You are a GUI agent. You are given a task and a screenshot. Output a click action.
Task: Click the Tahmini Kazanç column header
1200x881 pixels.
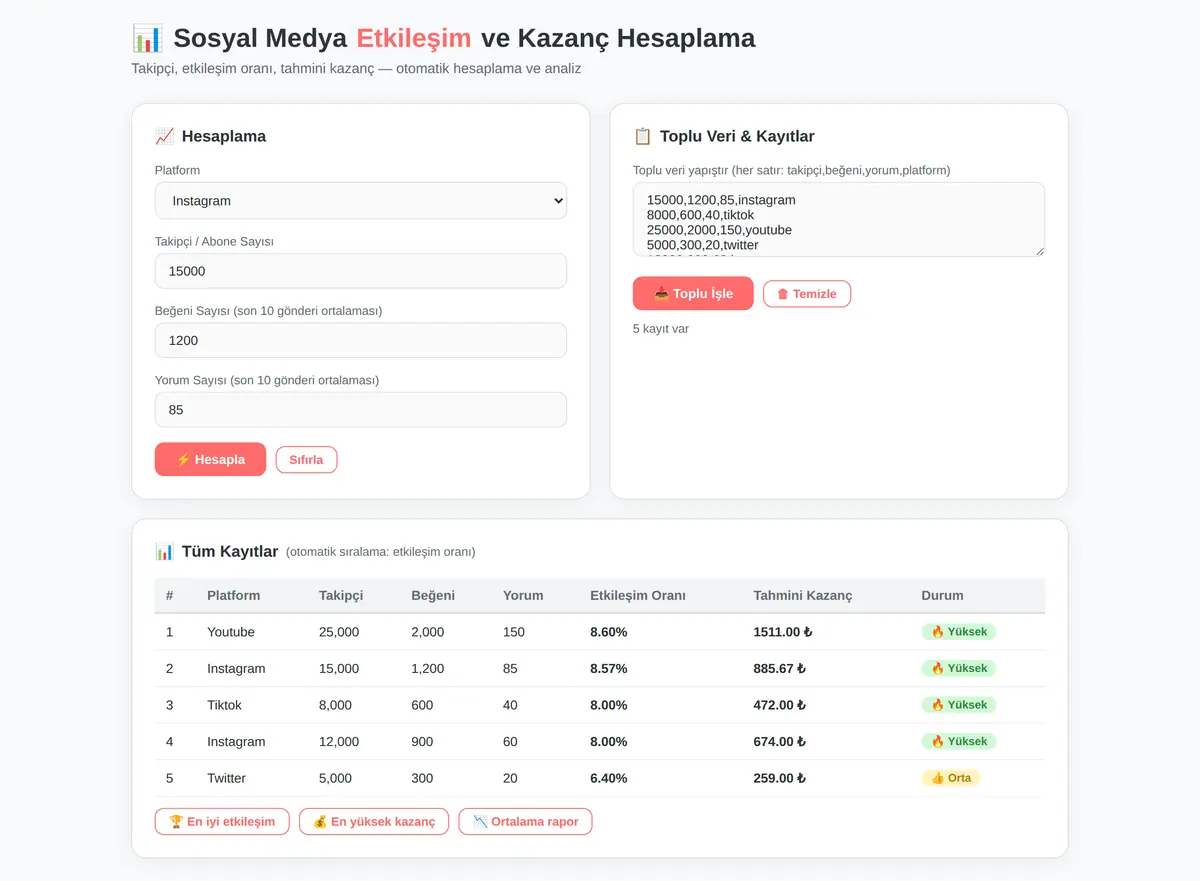pyautogui.click(x=803, y=595)
